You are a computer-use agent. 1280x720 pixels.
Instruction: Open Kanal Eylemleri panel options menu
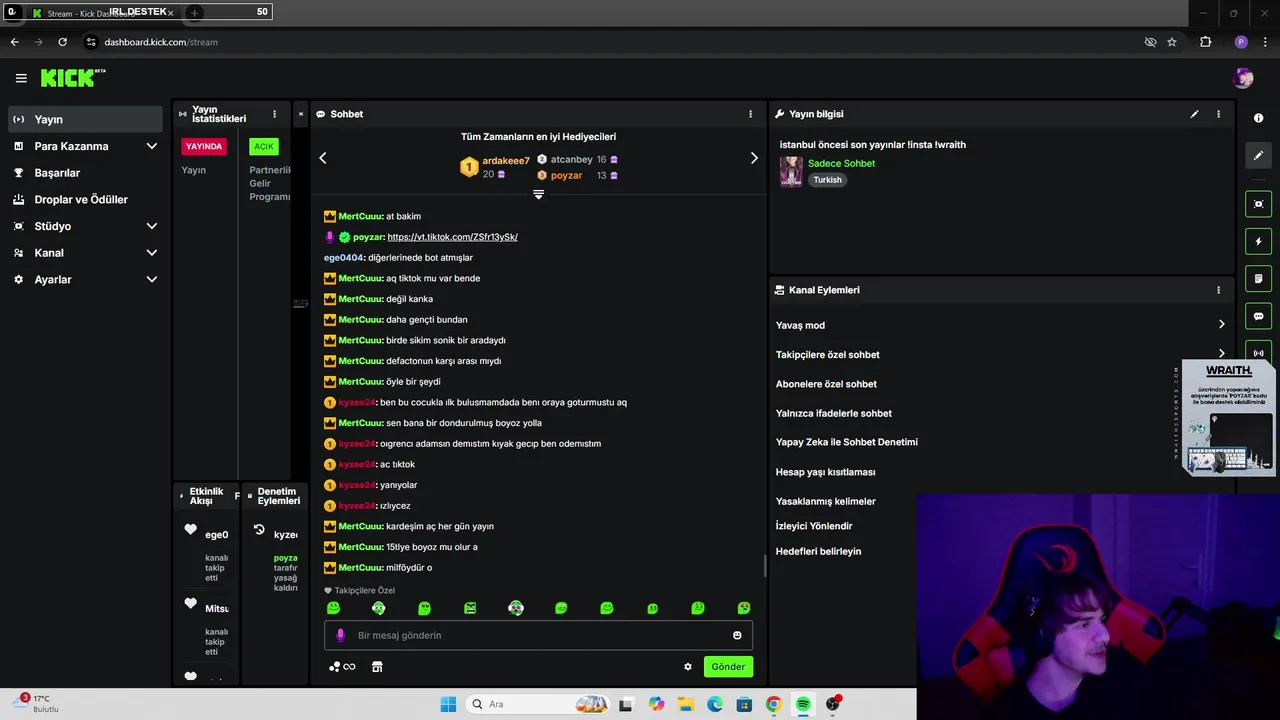pyautogui.click(x=1218, y=290)
